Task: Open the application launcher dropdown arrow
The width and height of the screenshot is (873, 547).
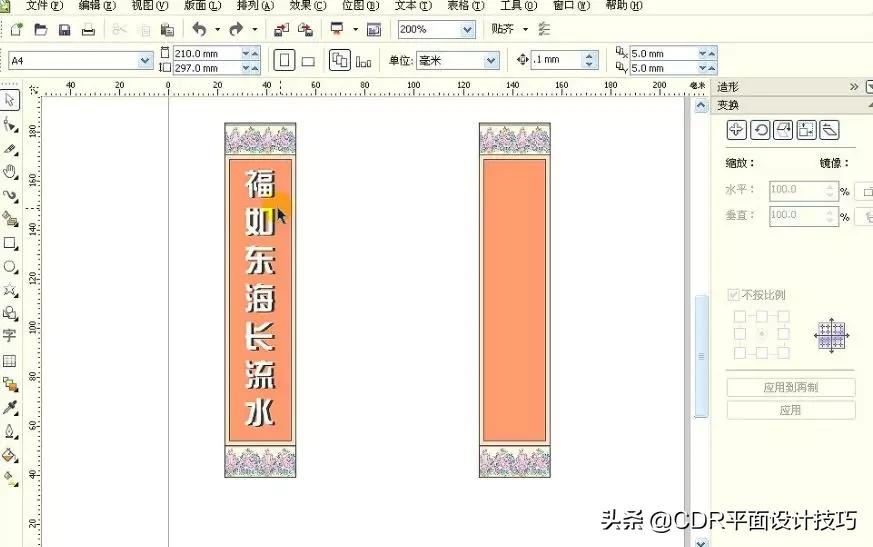Action: pyautogui.click(x=355, y=29)
